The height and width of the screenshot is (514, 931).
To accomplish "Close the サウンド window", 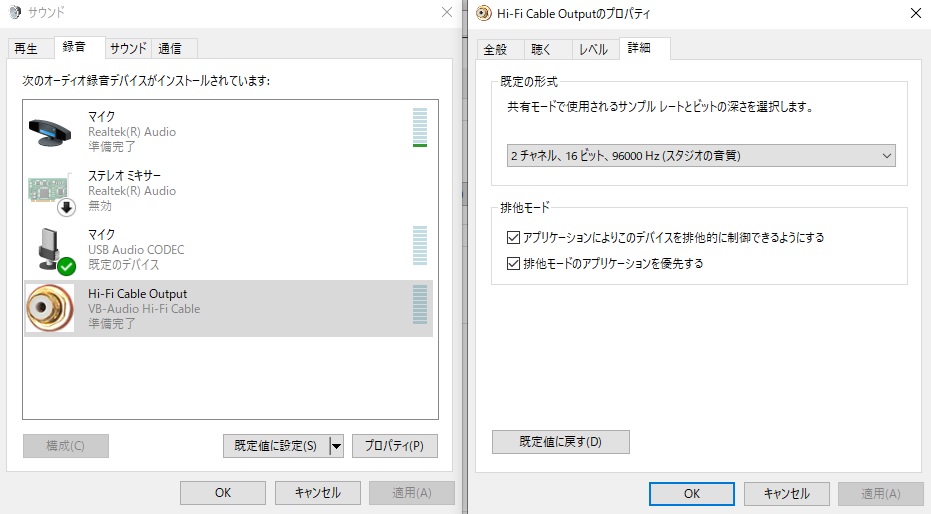I will (447, 12).
